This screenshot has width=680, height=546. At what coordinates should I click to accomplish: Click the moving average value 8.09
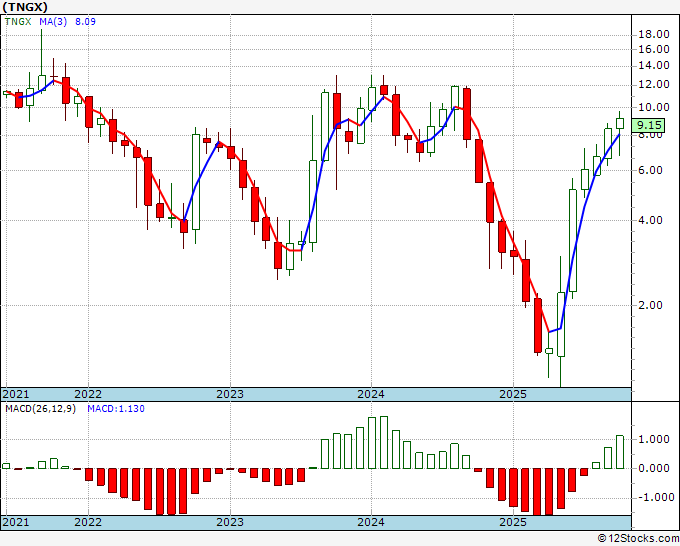click(x=85, y=21)
